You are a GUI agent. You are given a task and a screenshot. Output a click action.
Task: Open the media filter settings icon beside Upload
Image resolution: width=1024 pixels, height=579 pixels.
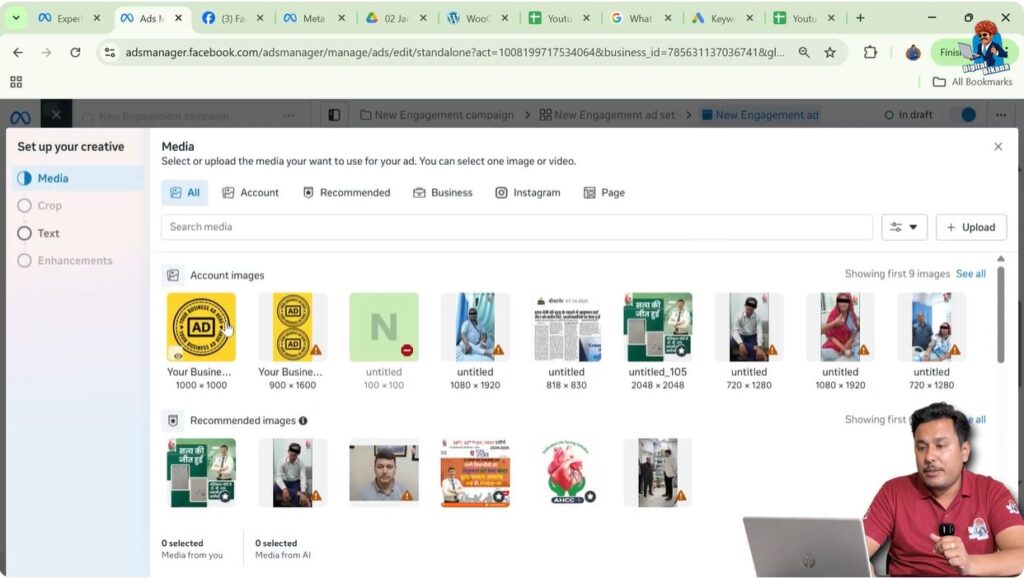click(x=895, y=227)
